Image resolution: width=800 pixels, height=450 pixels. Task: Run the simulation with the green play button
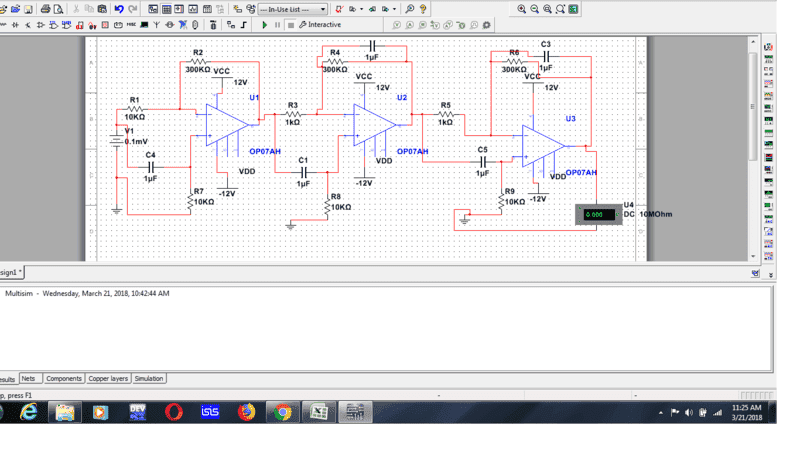(x=265, y=24)
